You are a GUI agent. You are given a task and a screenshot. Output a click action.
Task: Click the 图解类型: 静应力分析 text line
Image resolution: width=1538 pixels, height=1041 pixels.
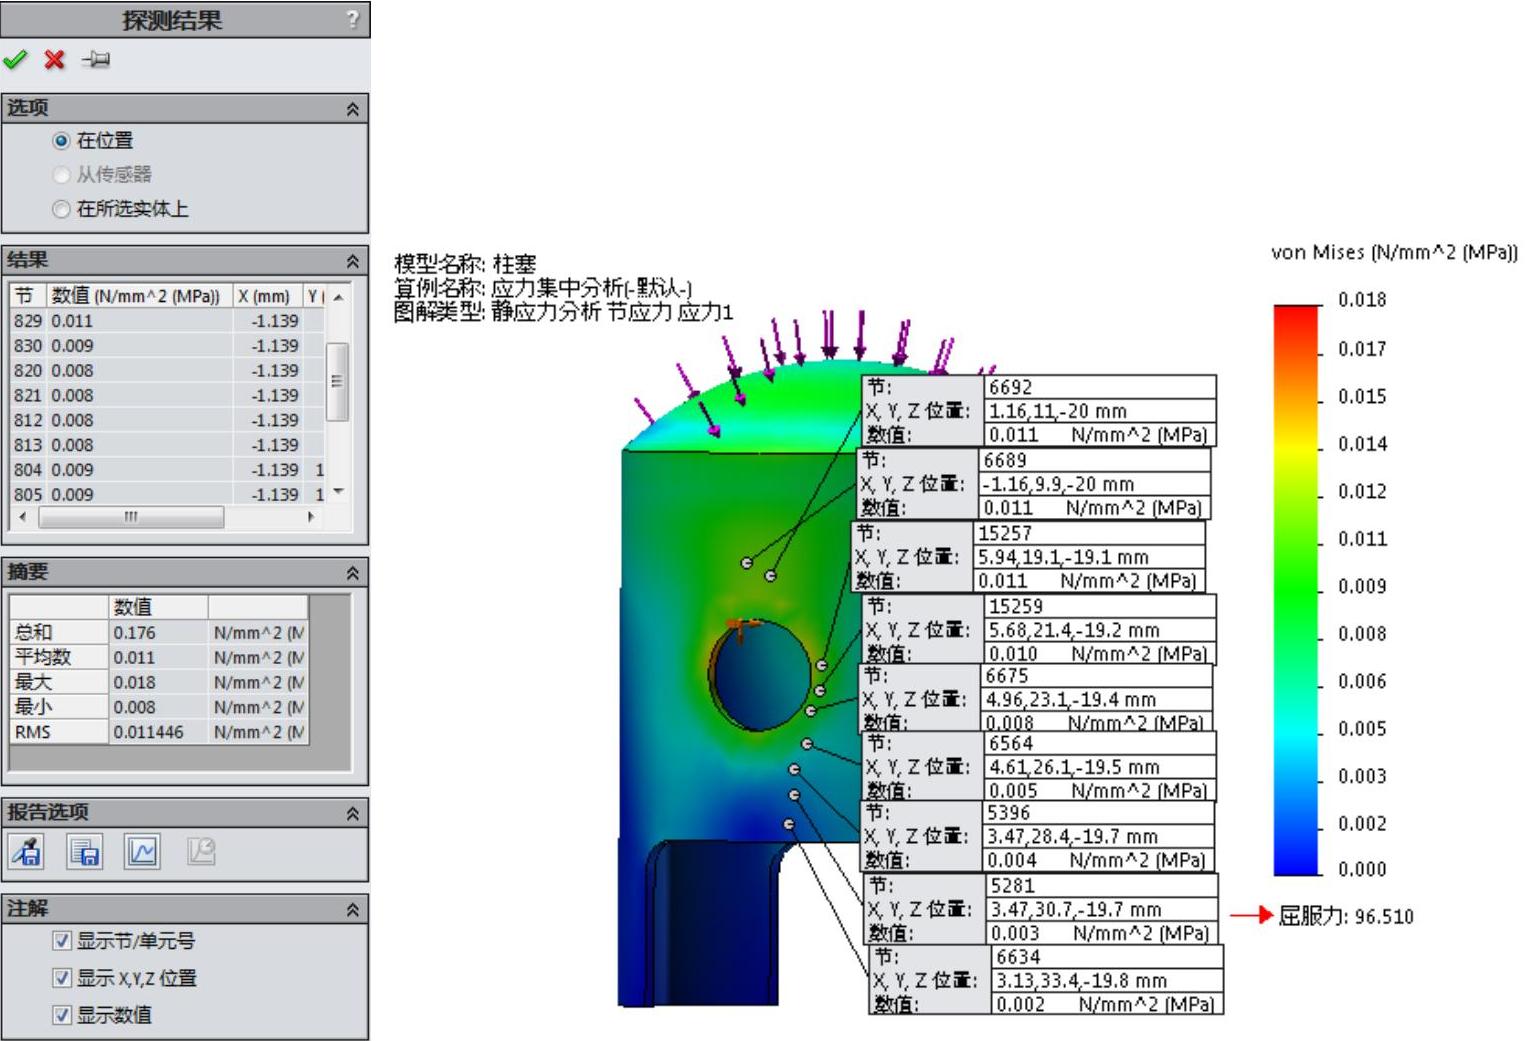coord(563,312)
